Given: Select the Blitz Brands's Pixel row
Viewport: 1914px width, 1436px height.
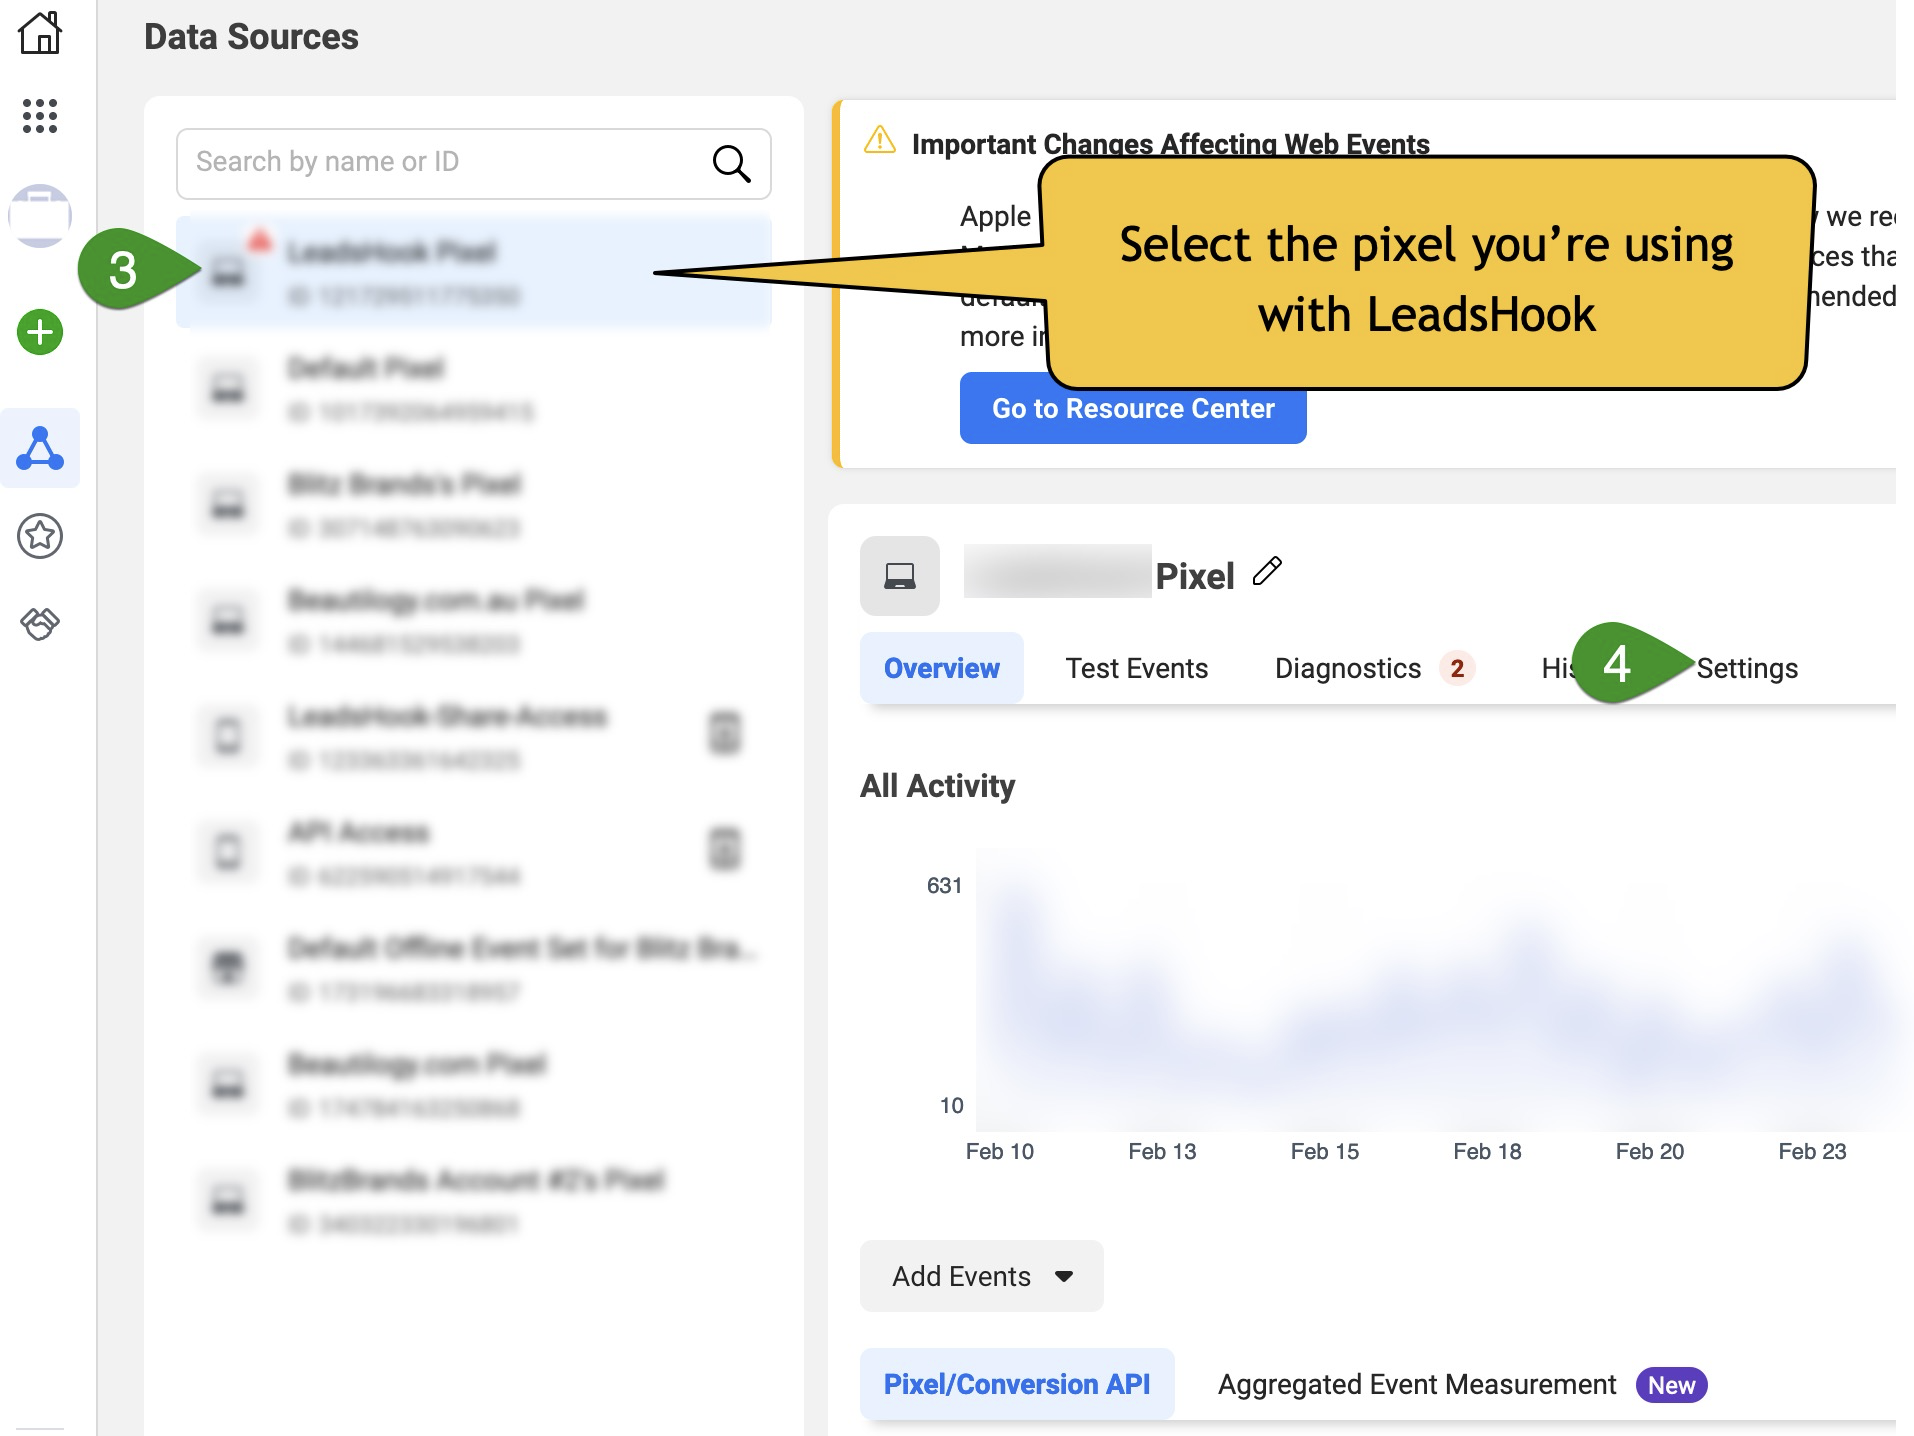Looking at the screenshot, I should 474,504.
